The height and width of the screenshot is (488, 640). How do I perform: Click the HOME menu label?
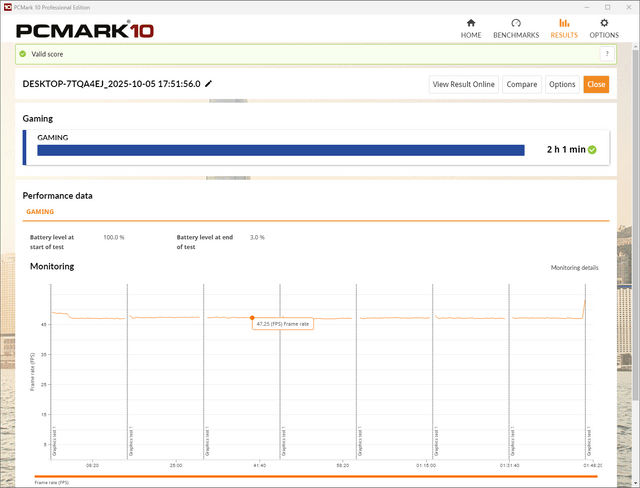point(471,35)
